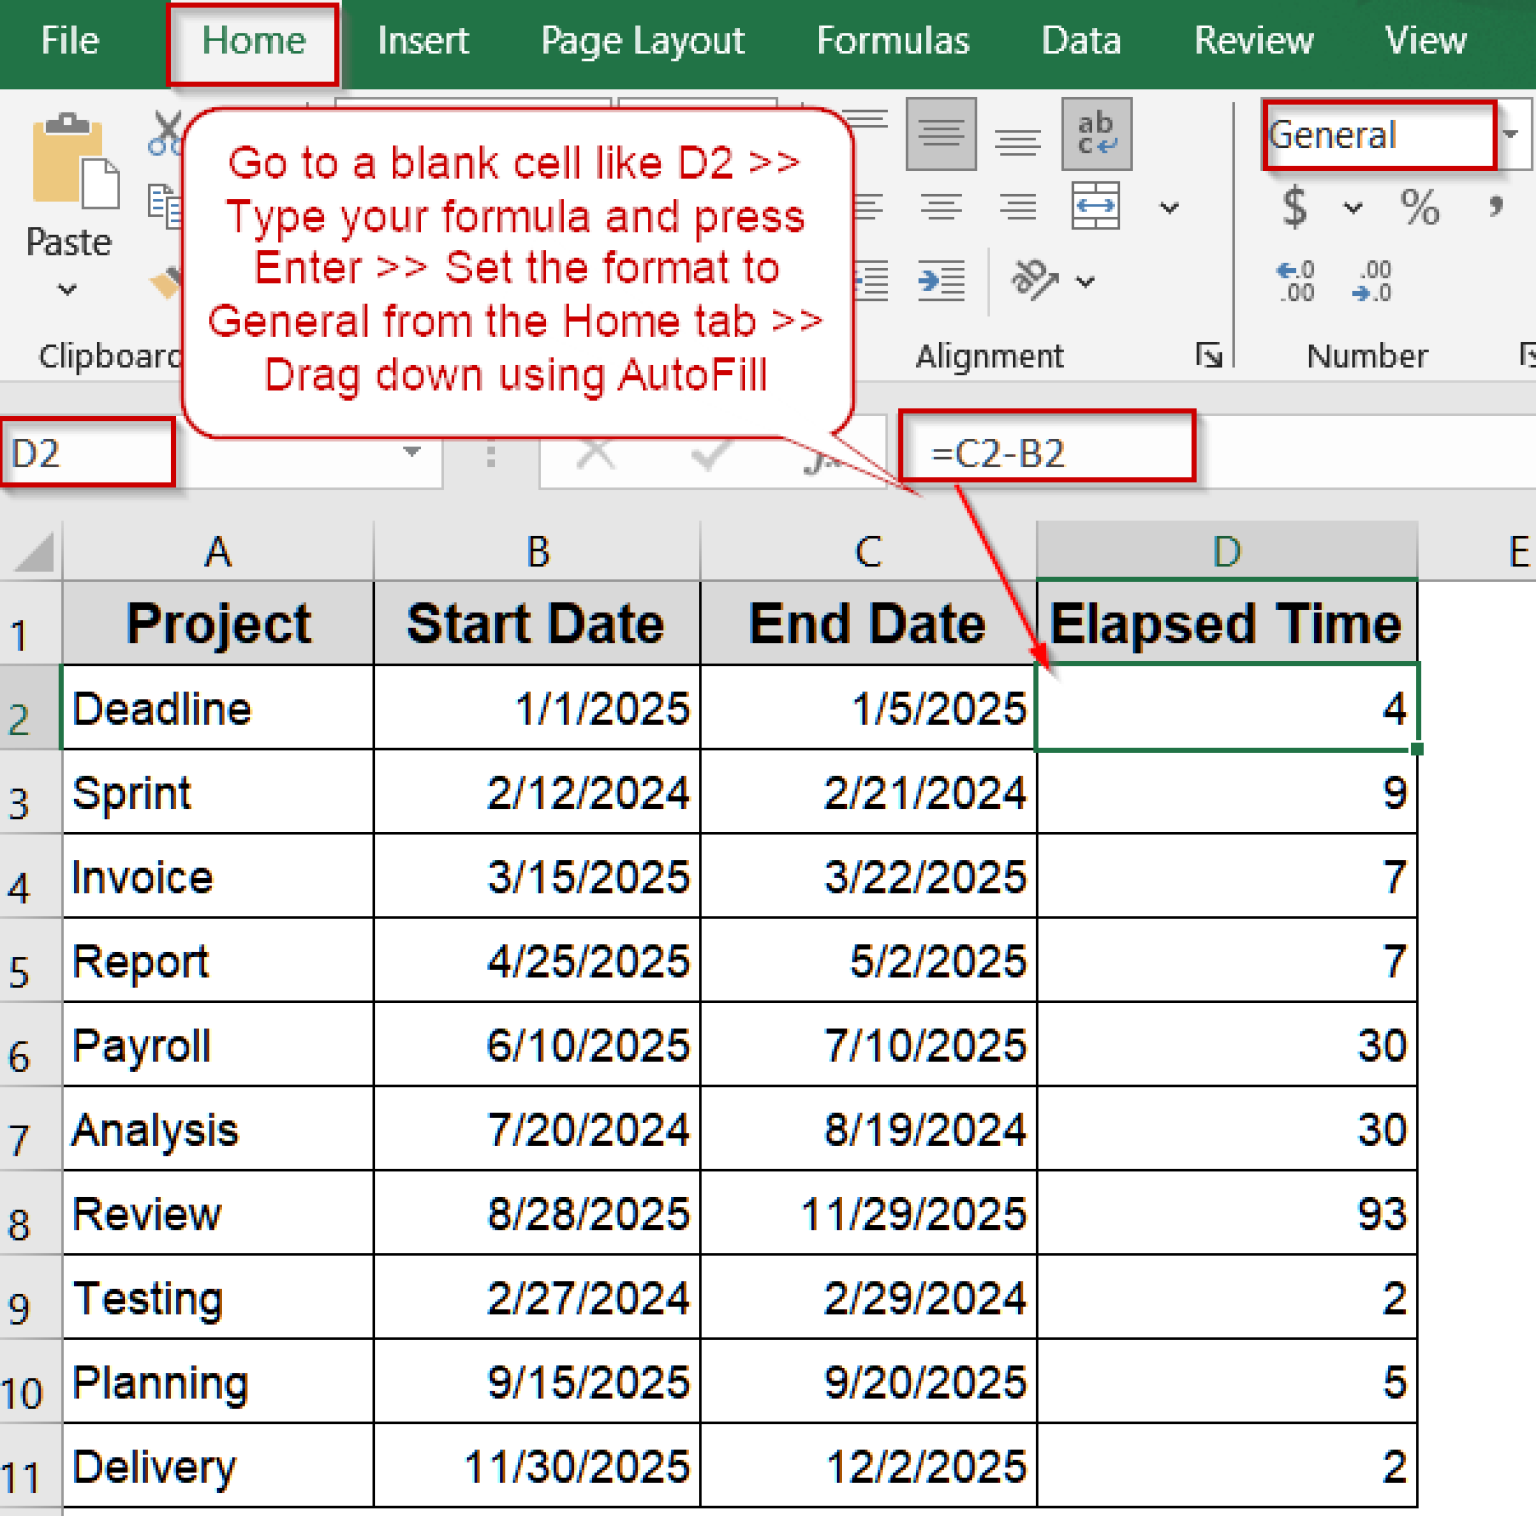
Task: Toggle Merge and Center
Action: click(1095, 206)
